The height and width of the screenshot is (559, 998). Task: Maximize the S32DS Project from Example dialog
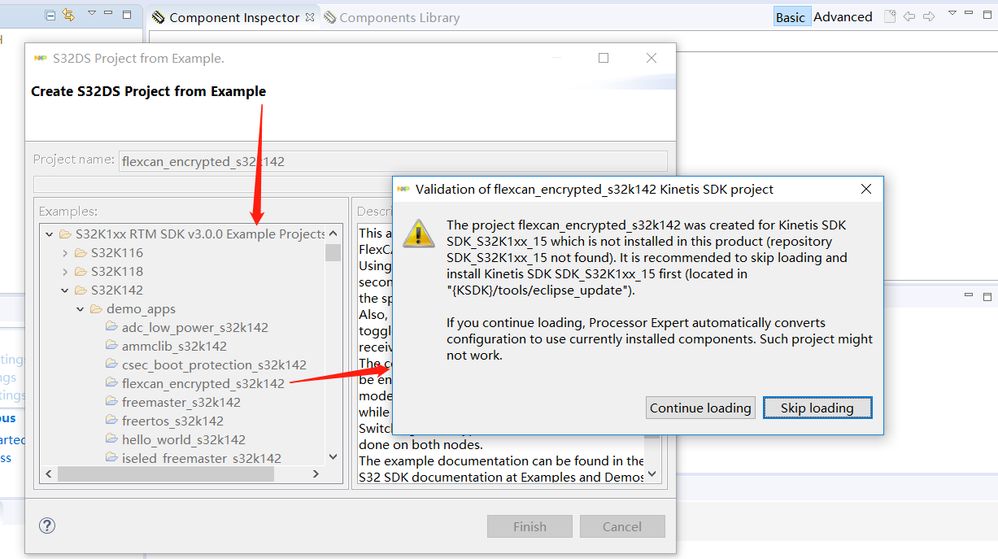coord(603,58)
